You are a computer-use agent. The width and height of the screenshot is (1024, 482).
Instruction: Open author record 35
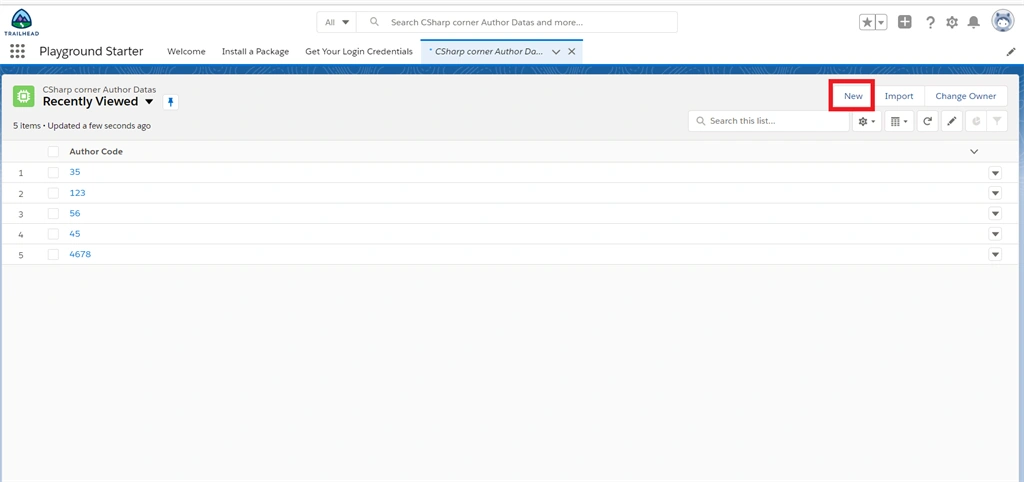[x=74, y=172]
